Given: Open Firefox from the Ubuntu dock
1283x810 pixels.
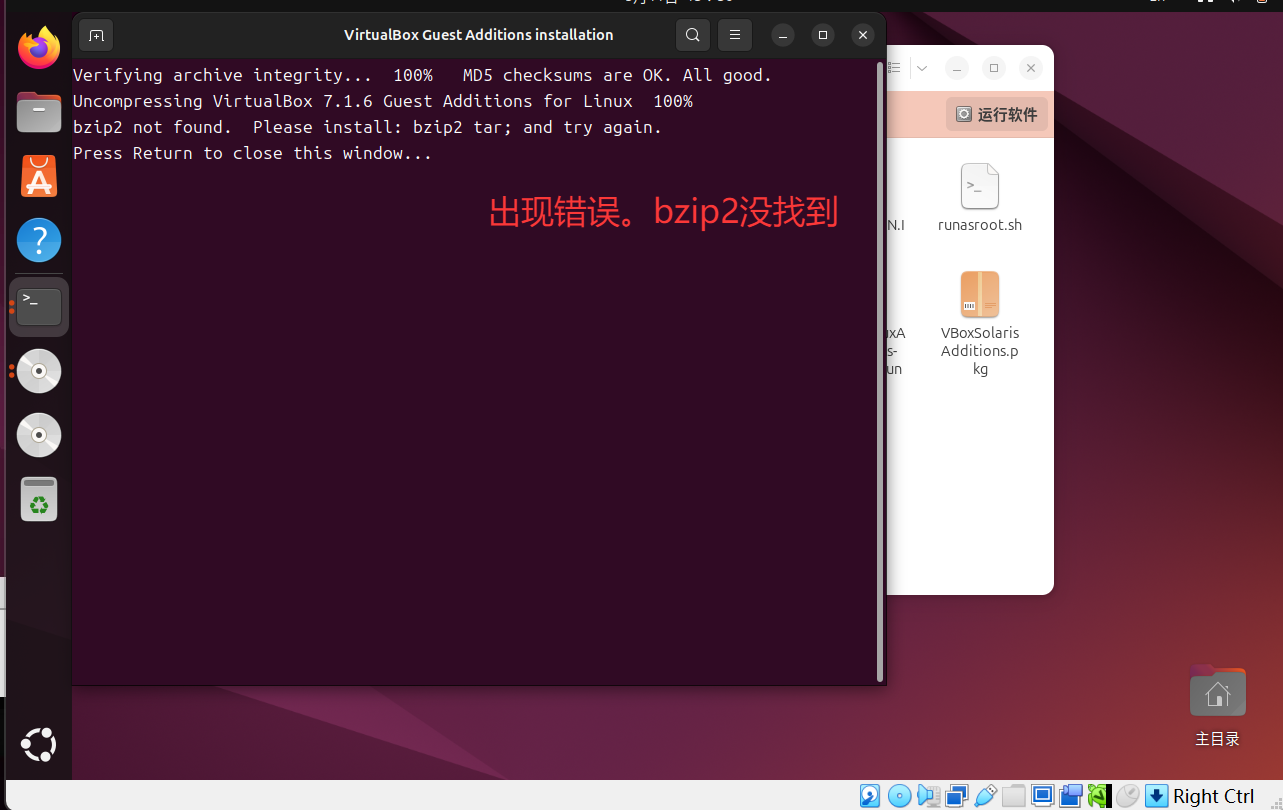Looking at the screenshot, I should [x=39, y=48].
